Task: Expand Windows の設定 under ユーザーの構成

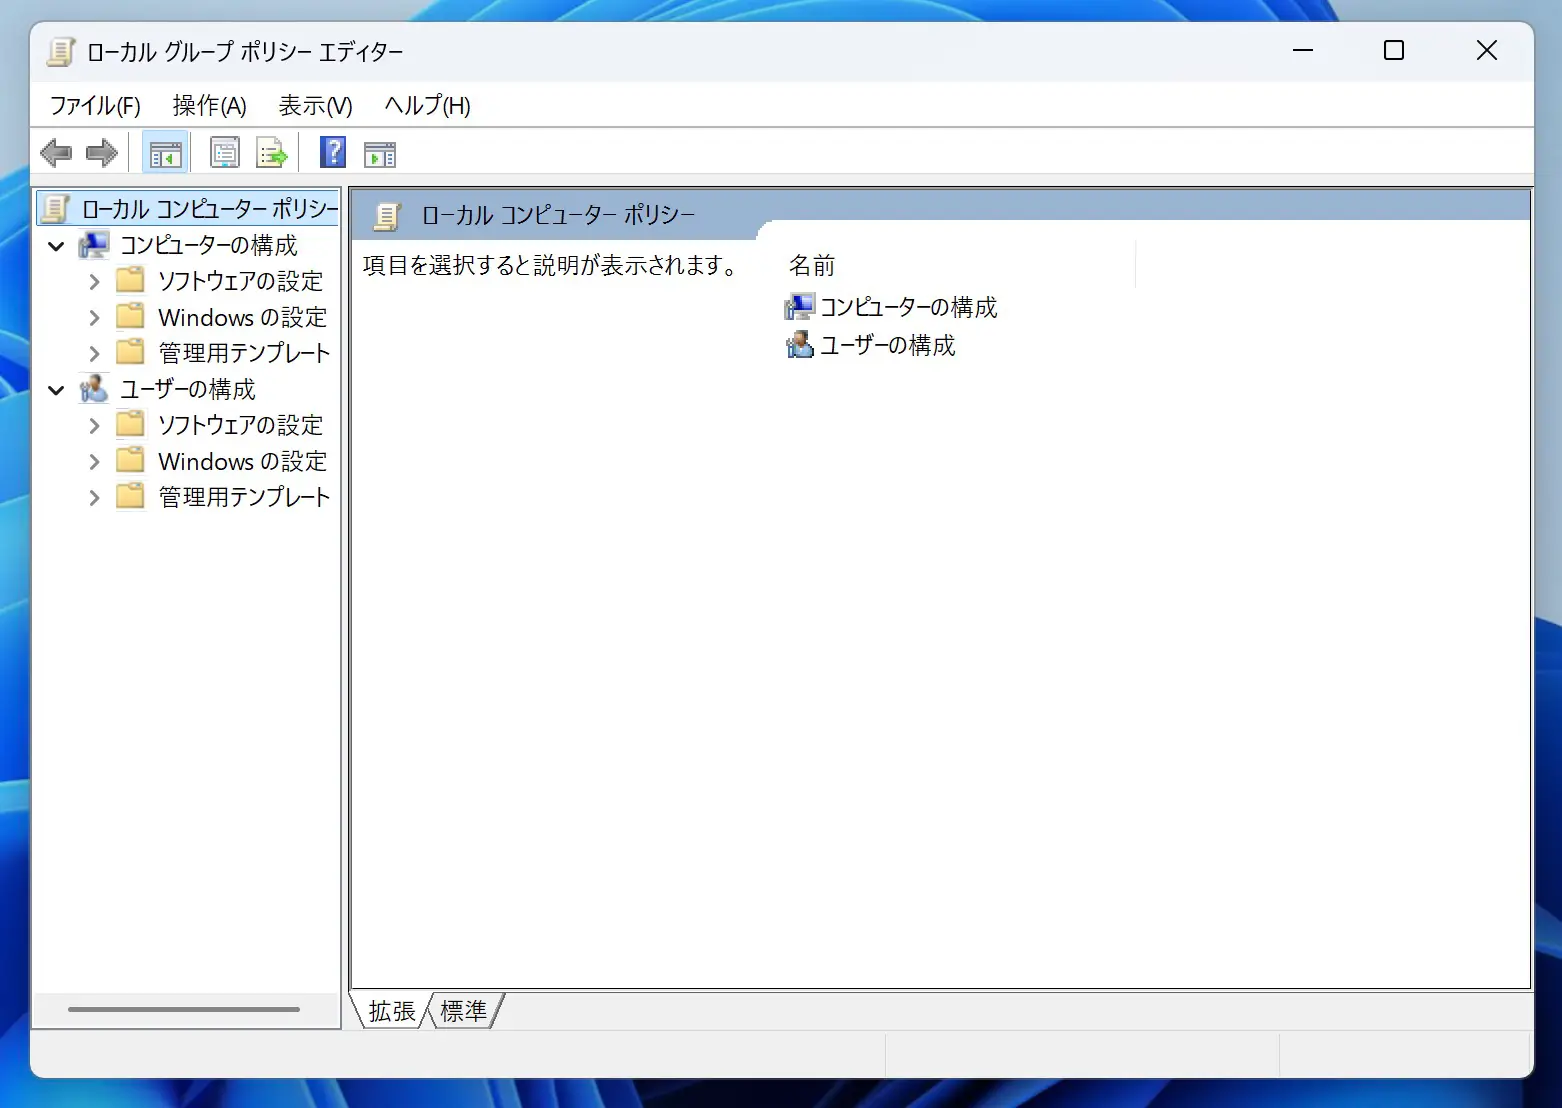Action: click(x=94, y=462)
